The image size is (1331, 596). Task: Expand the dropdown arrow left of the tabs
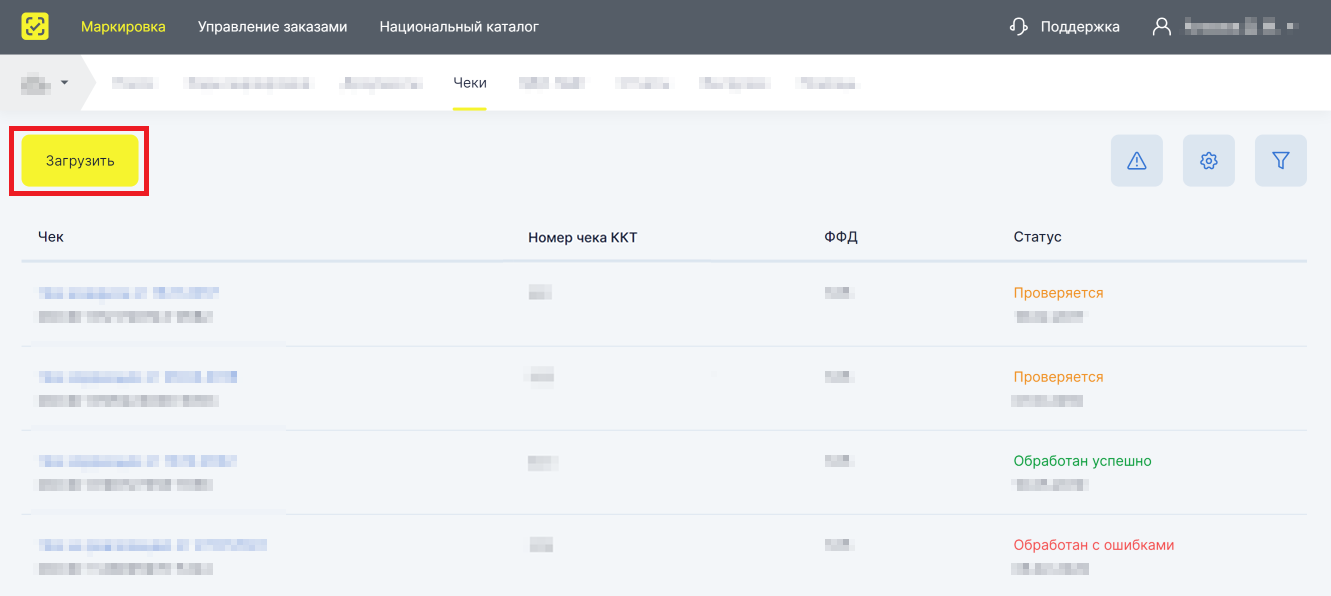[x=64, y=83]
